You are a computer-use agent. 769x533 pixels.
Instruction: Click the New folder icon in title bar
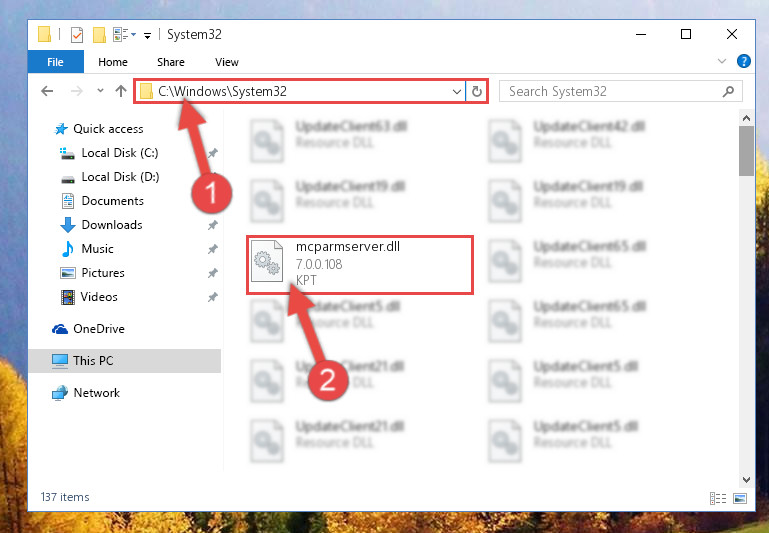pos(99,35)
